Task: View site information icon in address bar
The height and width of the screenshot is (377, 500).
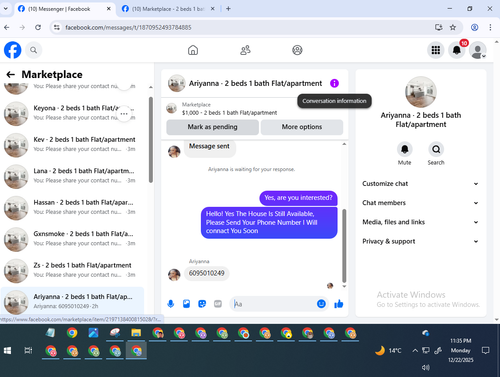Action: tap(57, 27)
